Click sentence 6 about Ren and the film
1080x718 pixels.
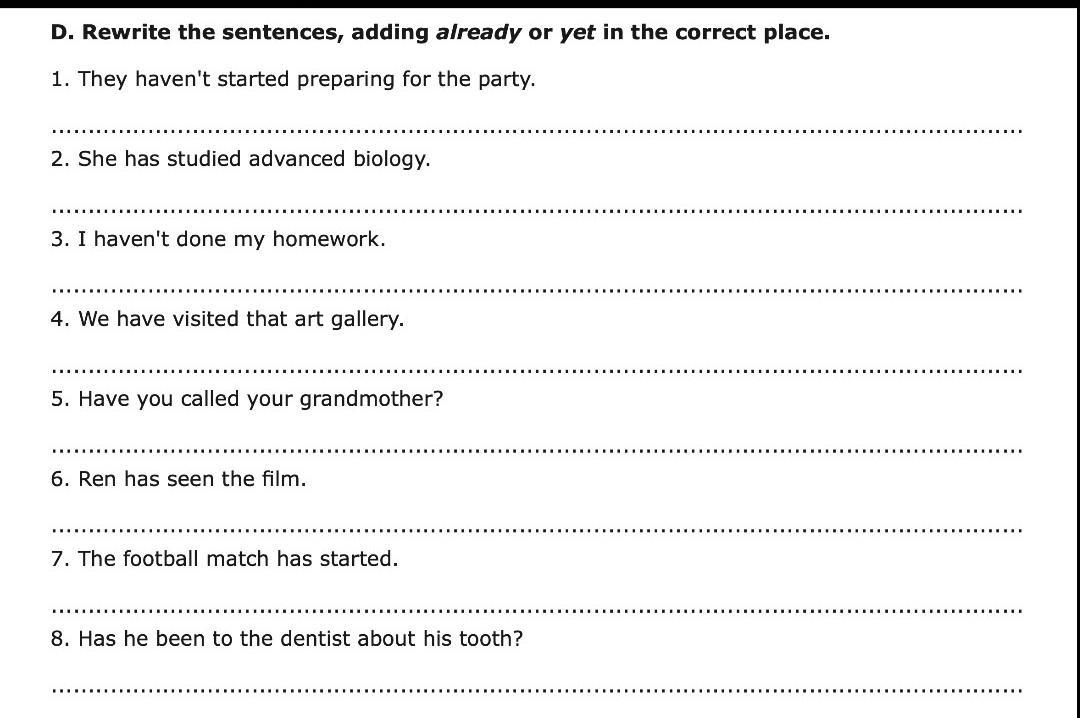(178, 479)
